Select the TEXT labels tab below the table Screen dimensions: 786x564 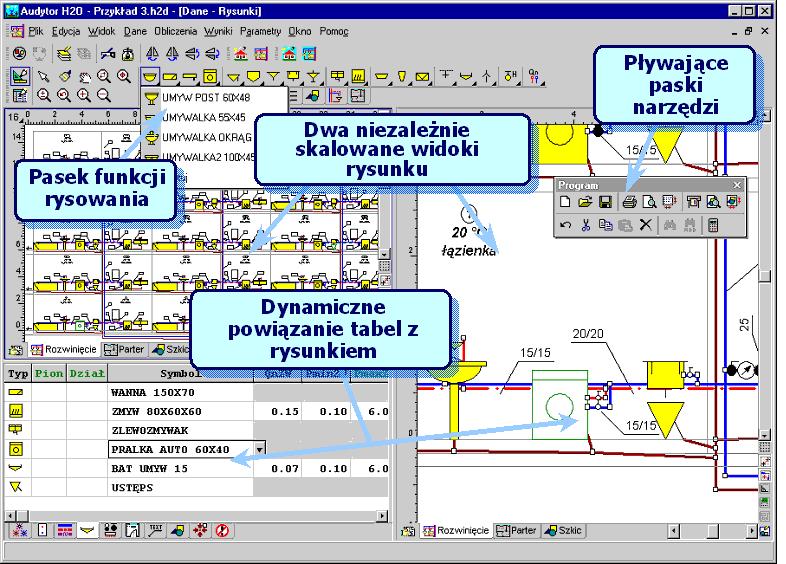[x=155, y=530]
